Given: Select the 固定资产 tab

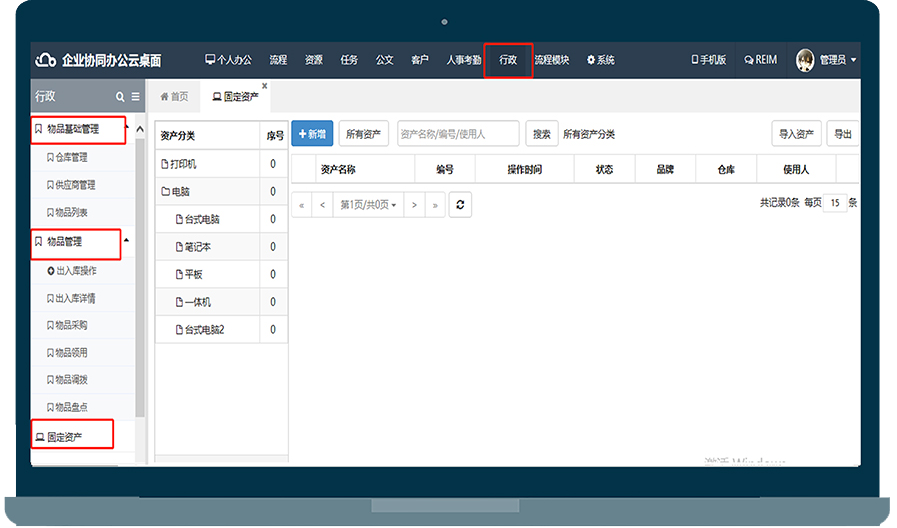Looking at the screenshot, I should pyautogui.click(x=236, y=97).
